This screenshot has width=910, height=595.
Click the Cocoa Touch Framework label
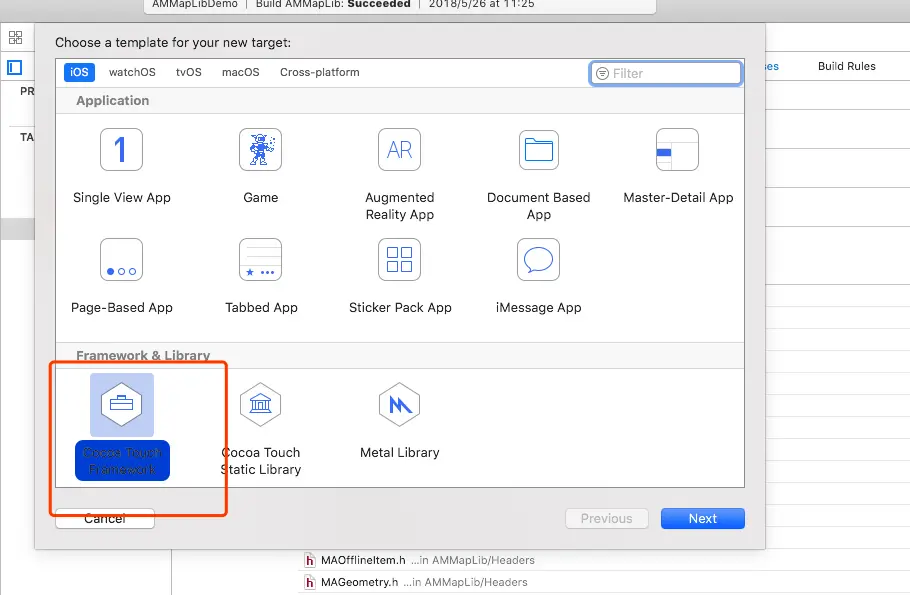point(122,460)
